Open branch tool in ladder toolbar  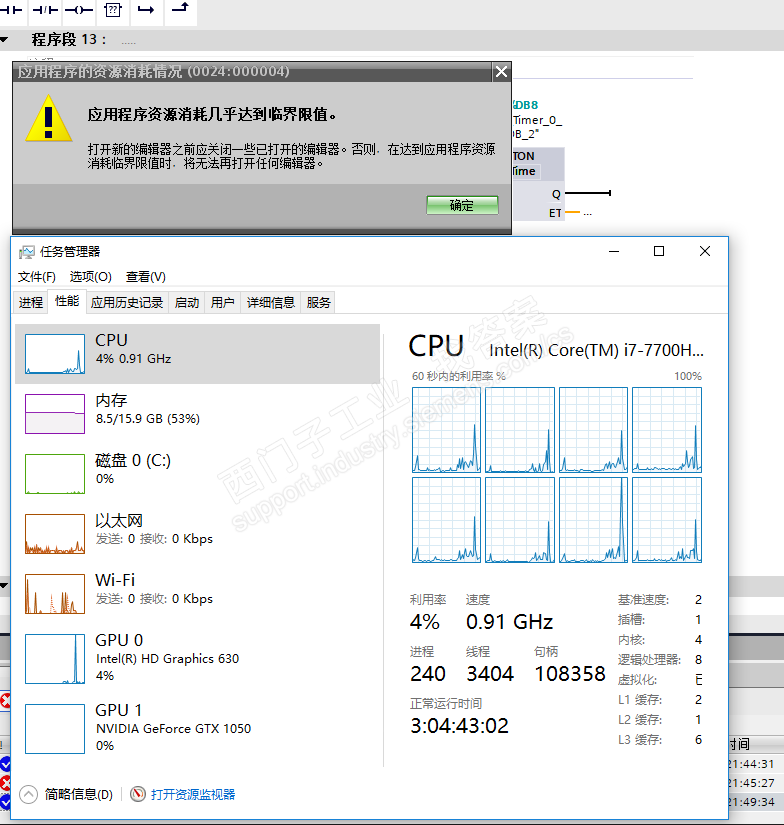click(146, 10)
